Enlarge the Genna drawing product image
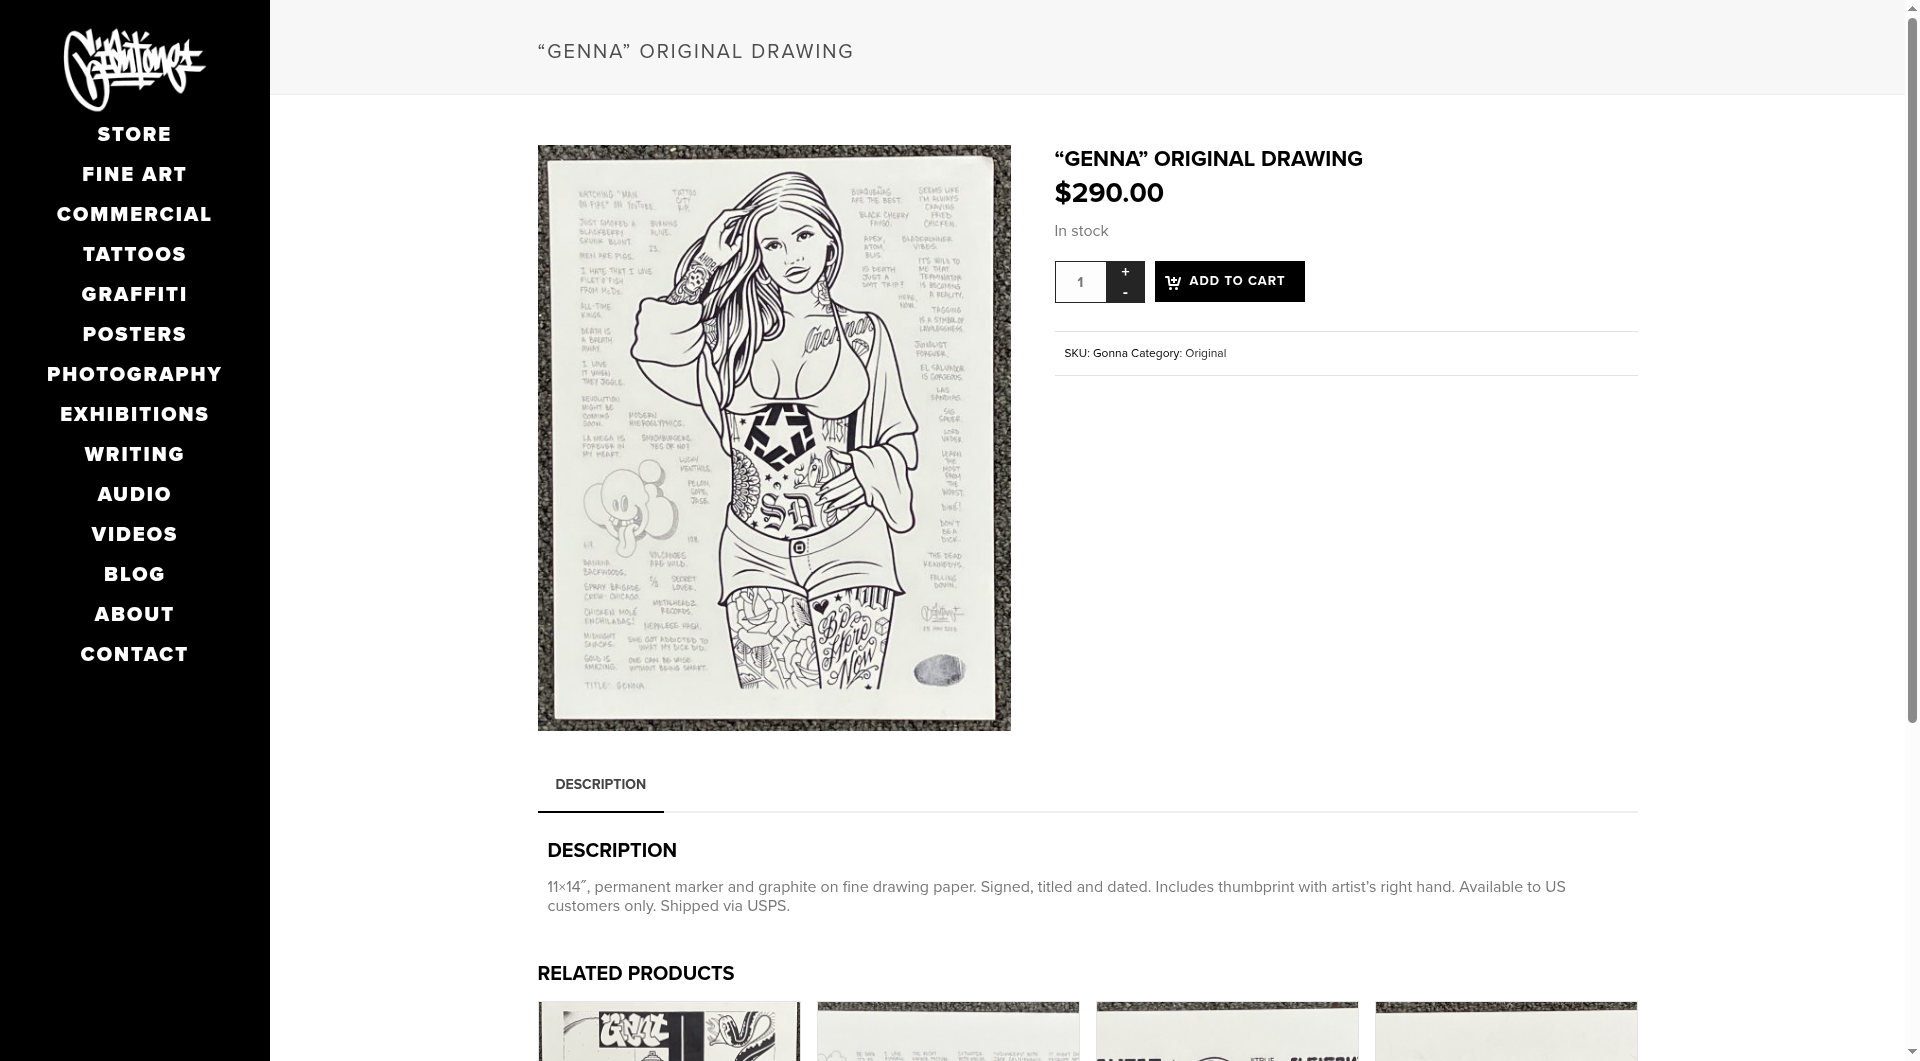The width and height of the screenshot is (1920, 1061). pyautogui.click(x=774, y=438)
